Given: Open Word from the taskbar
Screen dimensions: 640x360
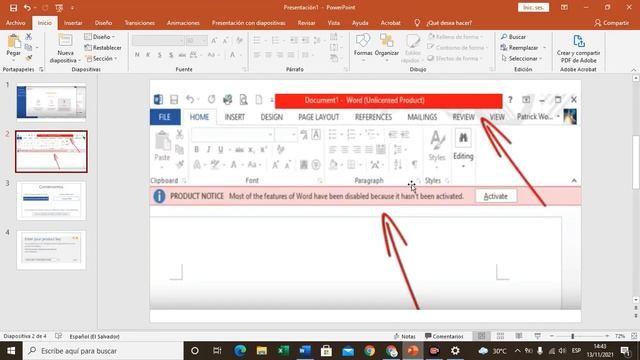Looking at the screenshot, I should click(305, 351).
